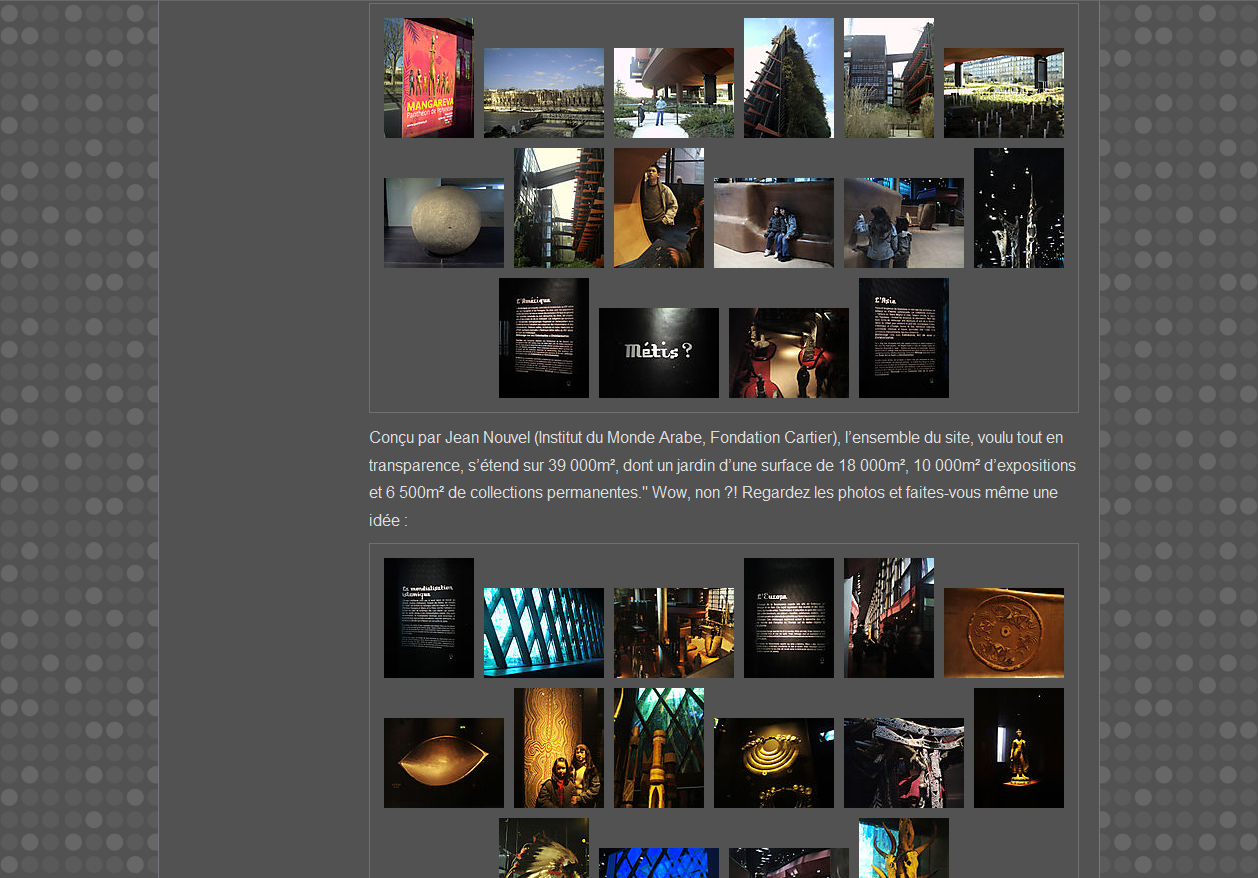Screen dimensions: 1258x878
Task: Open the illuminated golden statue photo
Action: point(1018,748)
